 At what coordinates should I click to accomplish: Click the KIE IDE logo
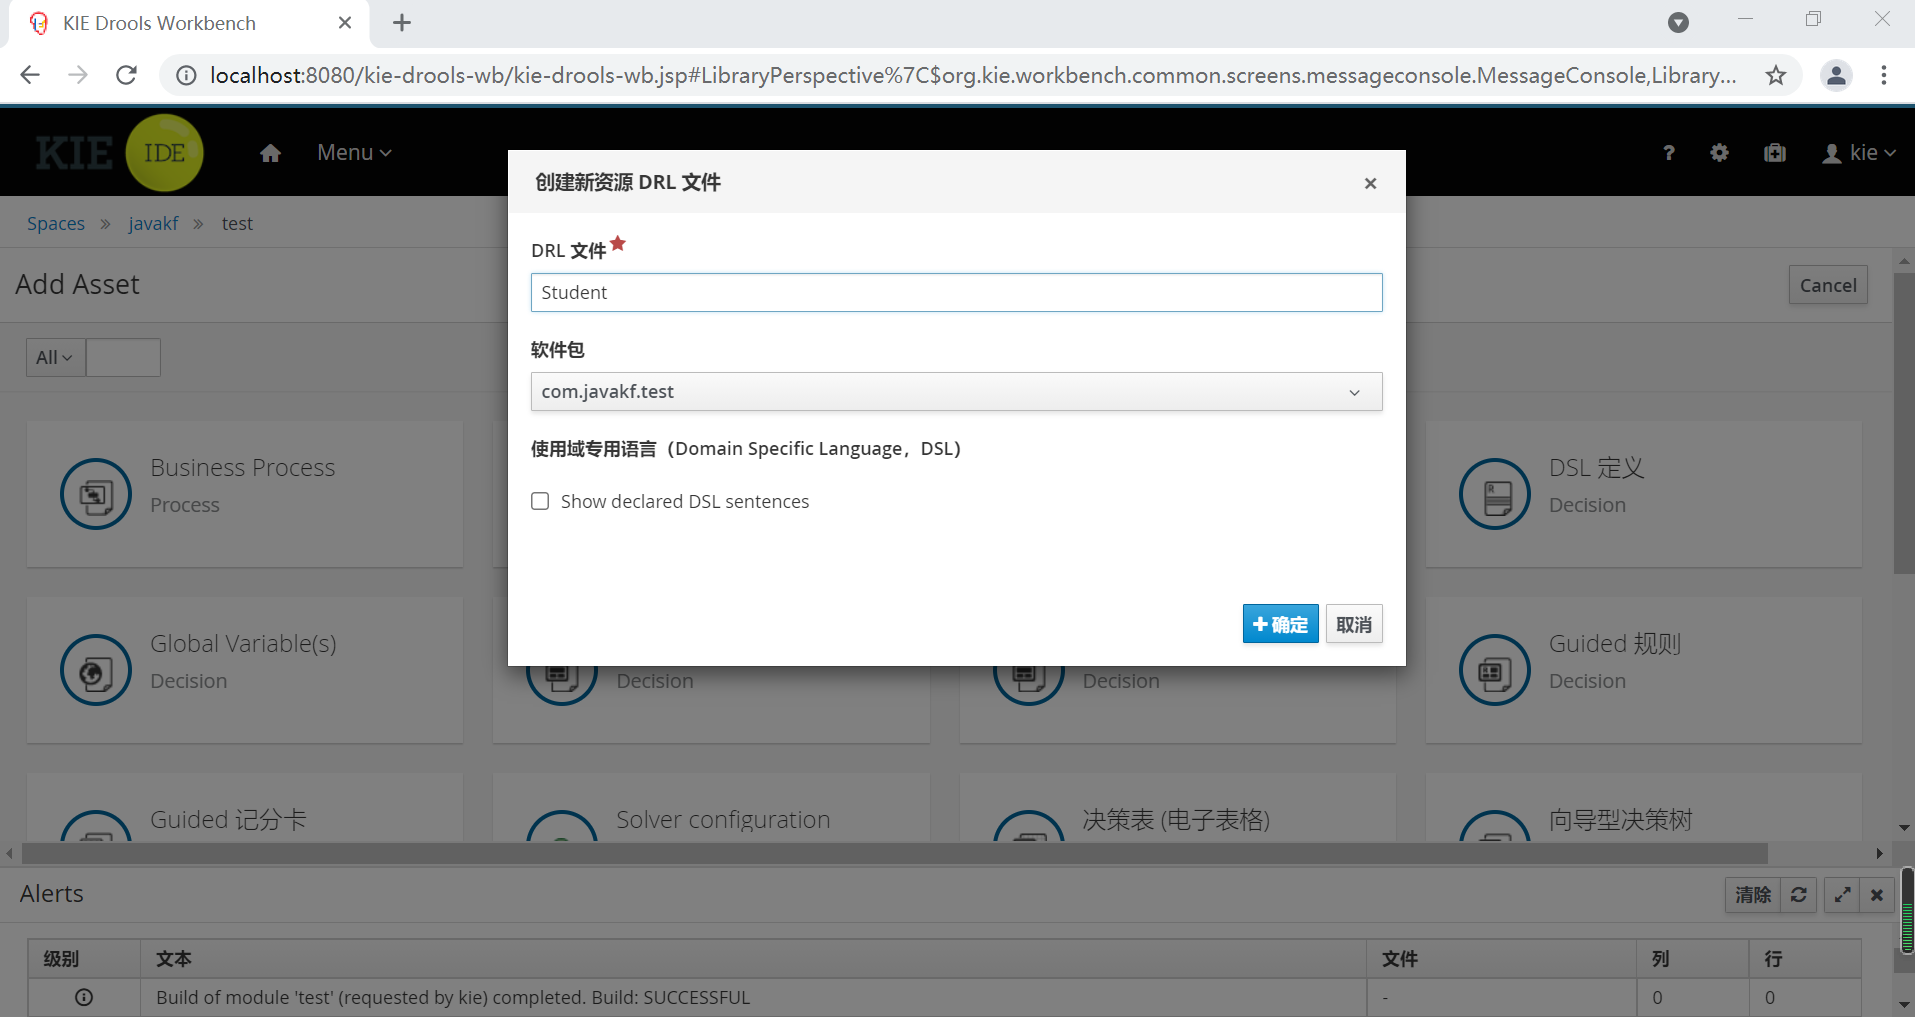click(119, 153)
